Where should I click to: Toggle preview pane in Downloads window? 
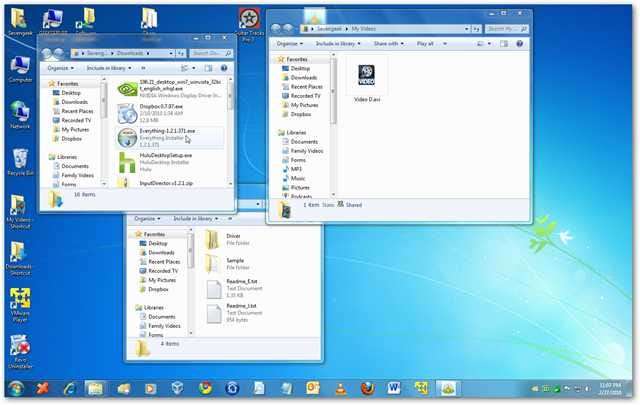point(209,68)
